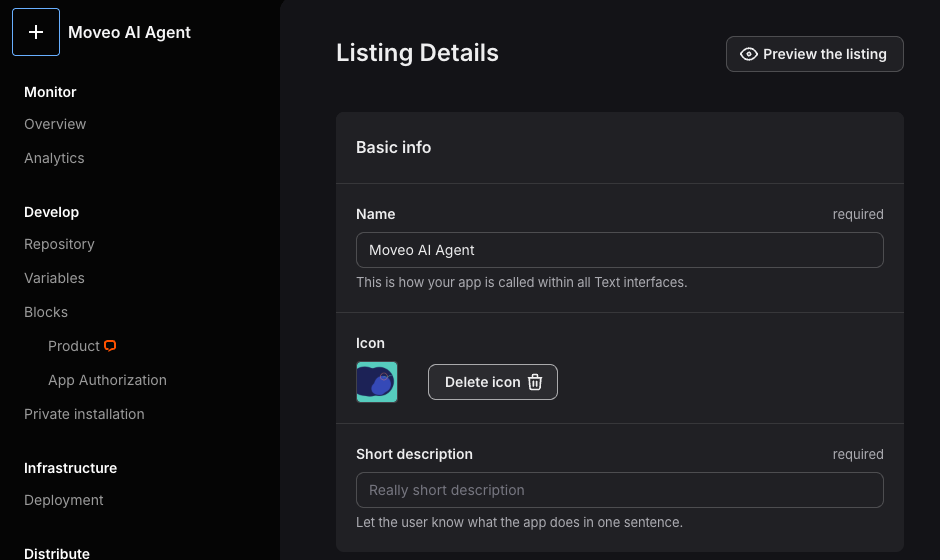Click the Distribute section heading
Image resolution: width=940 pixels, height=560 pixels.
tap(57, 553)
